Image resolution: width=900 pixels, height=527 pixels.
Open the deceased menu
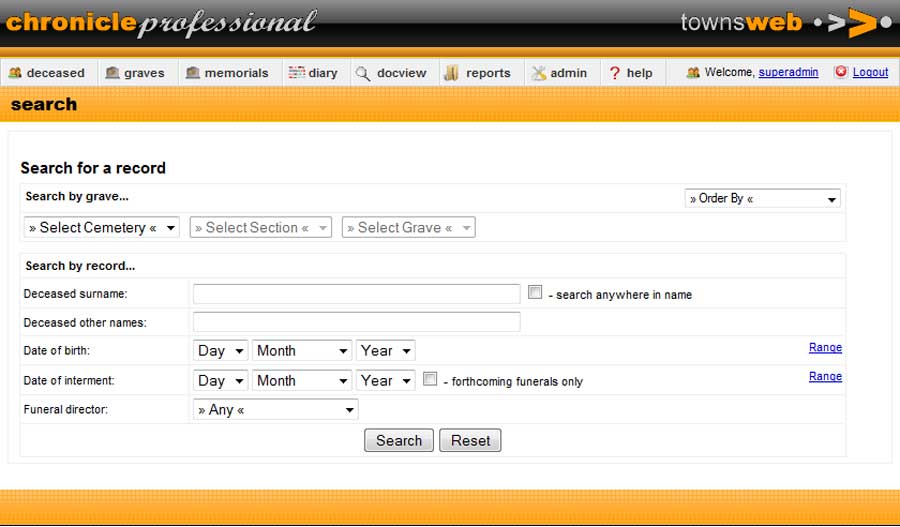click(x=49, y=73)
